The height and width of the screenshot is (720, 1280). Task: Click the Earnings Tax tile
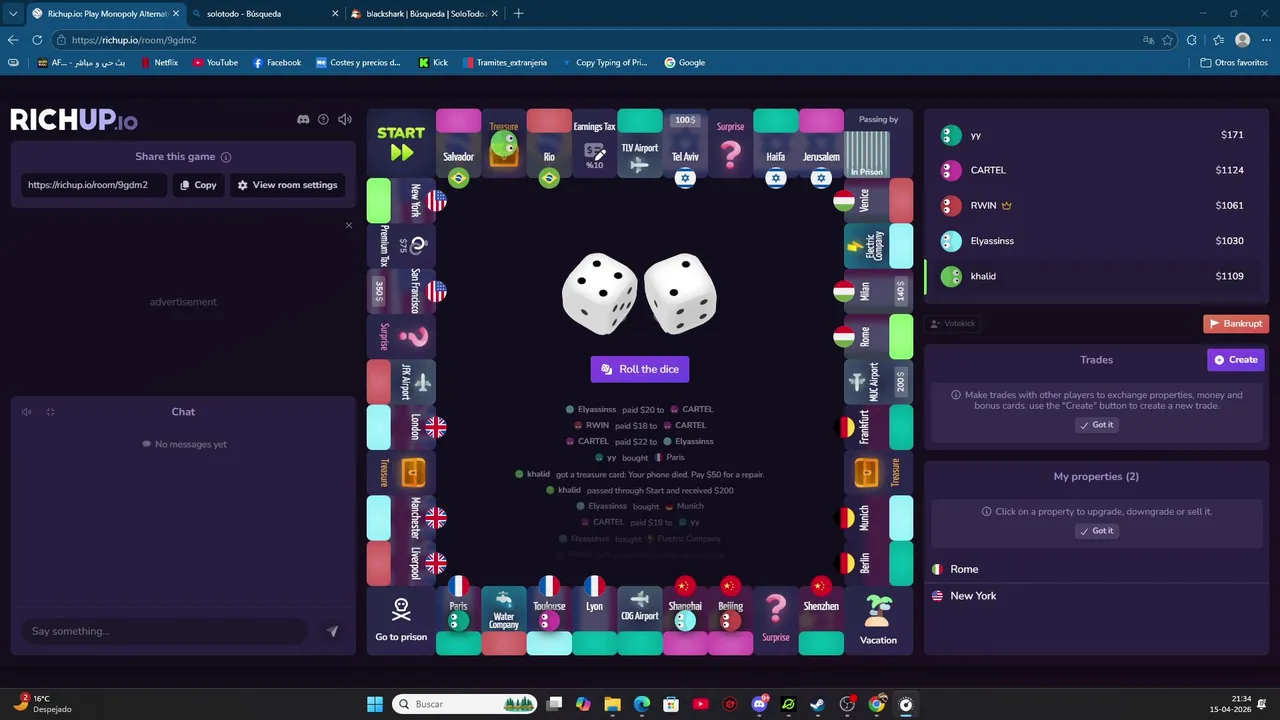594,144
